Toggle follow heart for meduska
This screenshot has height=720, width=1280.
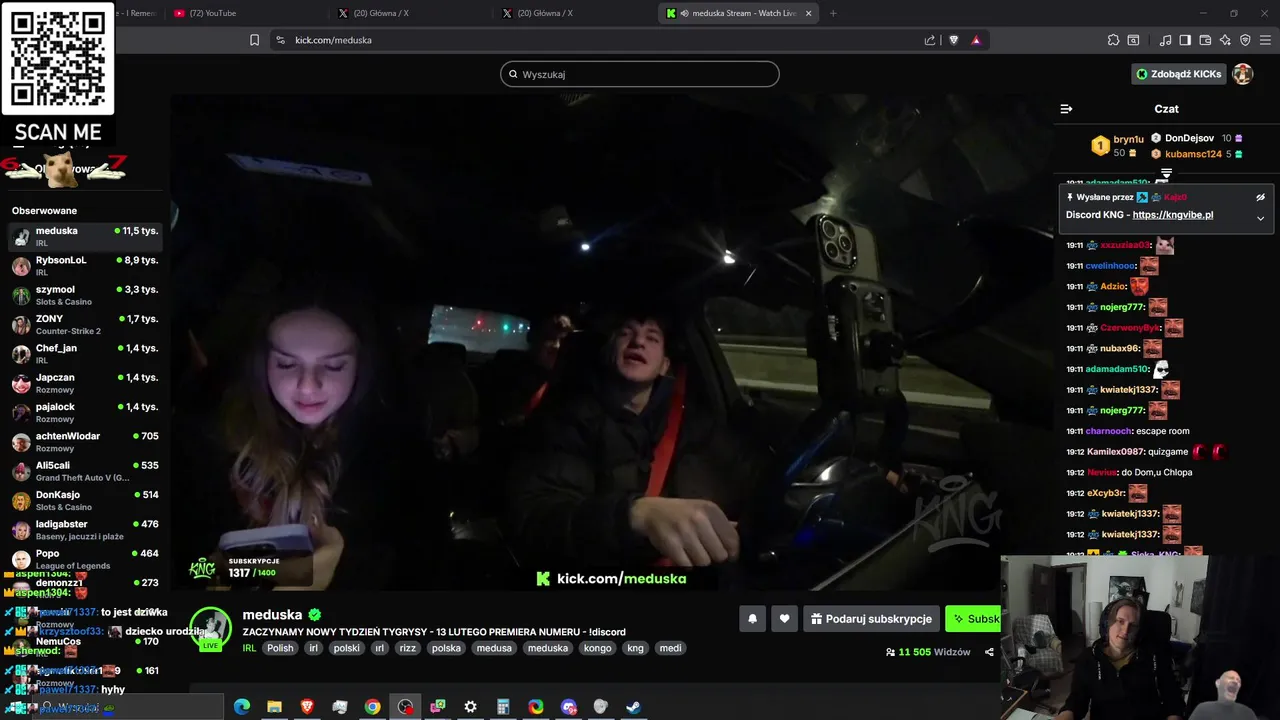pyautogui.click(x=784, y=619)
